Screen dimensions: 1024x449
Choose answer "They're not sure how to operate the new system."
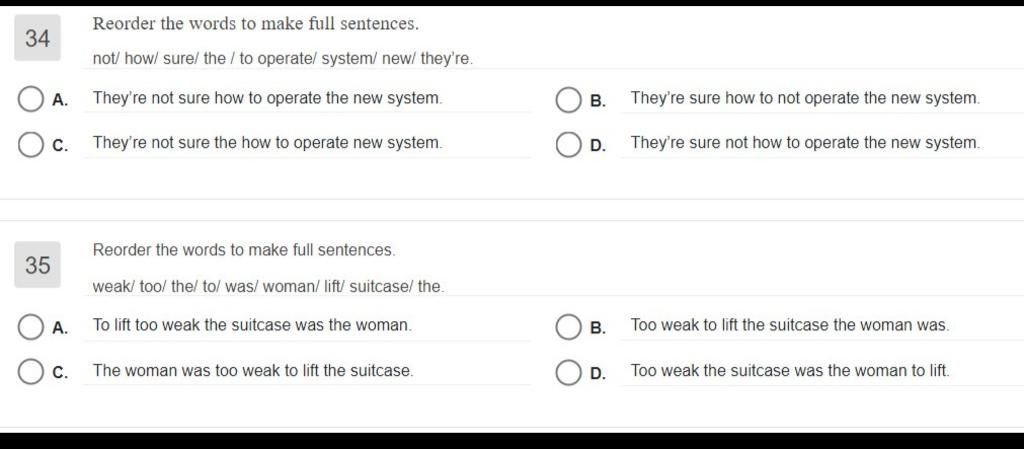click(x=268, y=99)
